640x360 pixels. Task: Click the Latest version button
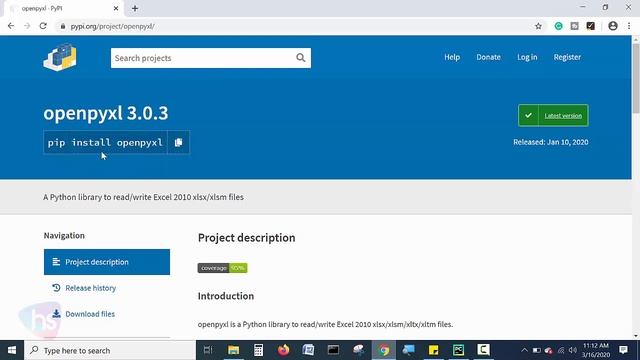553,116
